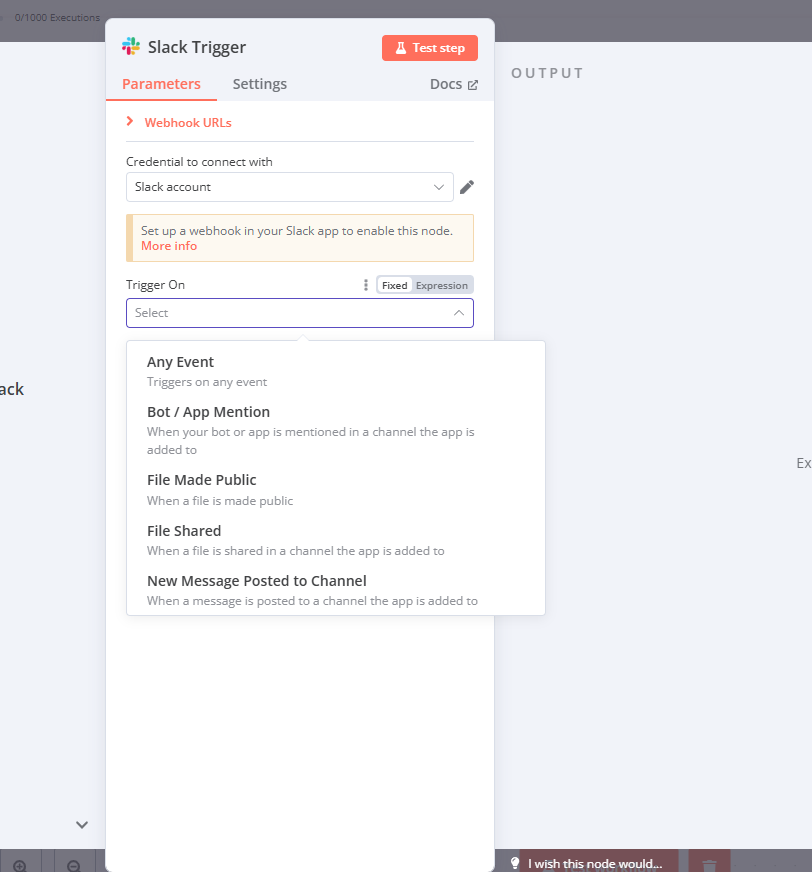Click the zoom in magnifier icon
This screenshot has width=812, height=872.
click(x=20, y=865)
